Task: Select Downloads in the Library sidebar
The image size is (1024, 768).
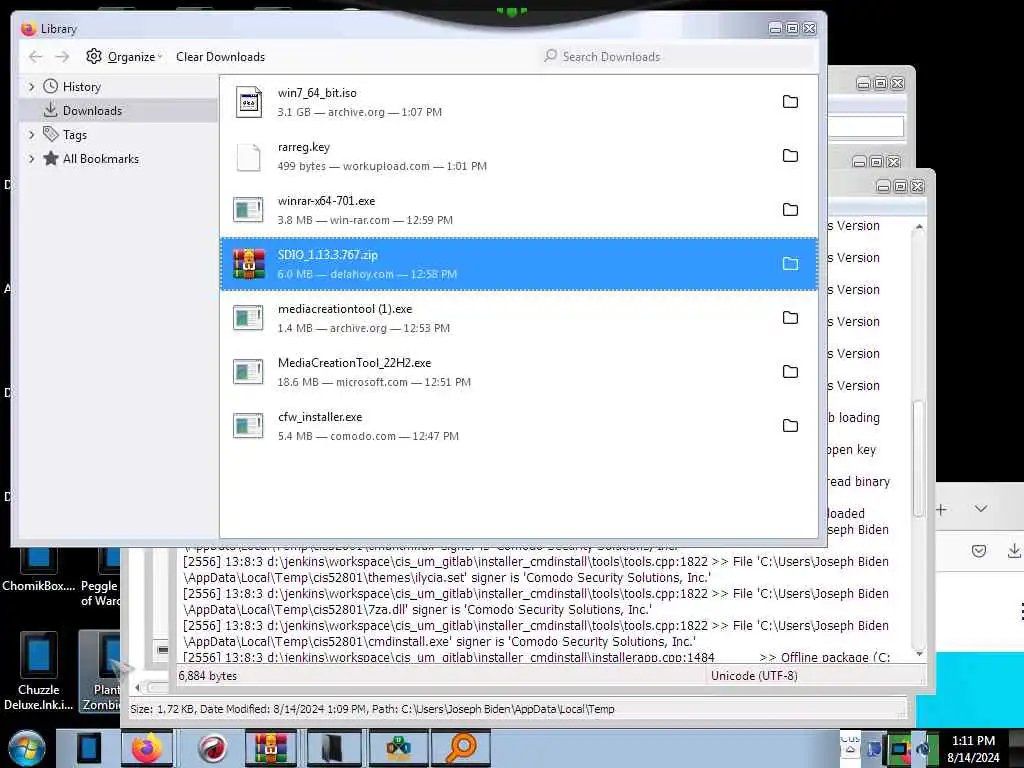Action: (x=118, y=110)
